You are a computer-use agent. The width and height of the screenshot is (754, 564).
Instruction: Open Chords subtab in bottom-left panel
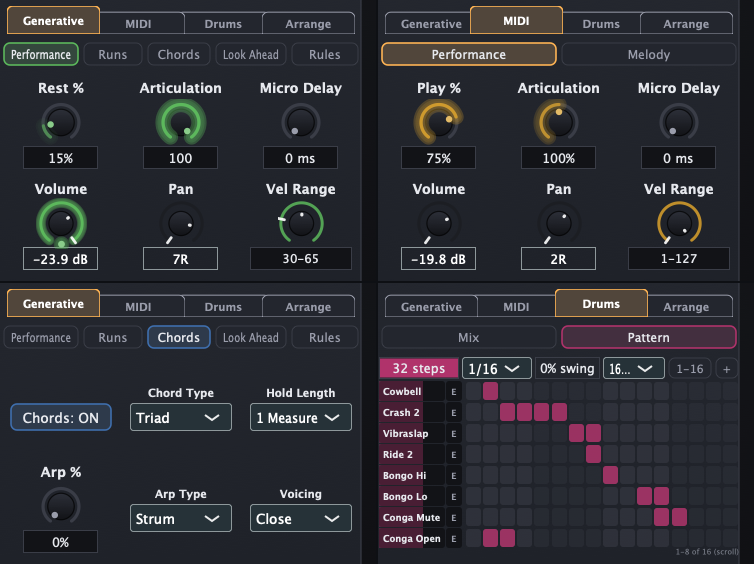tap(179, 337)
